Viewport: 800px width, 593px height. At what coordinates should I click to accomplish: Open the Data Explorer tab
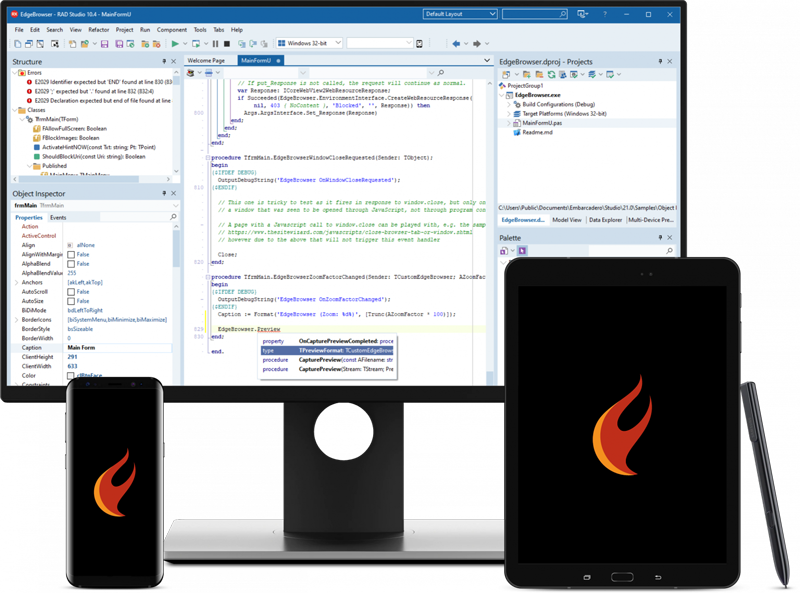(607, 219)
